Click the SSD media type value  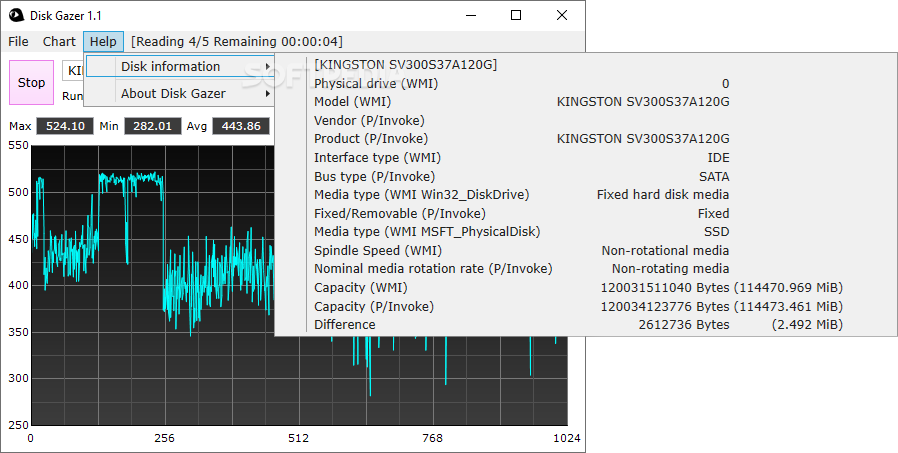click(x=716, y=232)
